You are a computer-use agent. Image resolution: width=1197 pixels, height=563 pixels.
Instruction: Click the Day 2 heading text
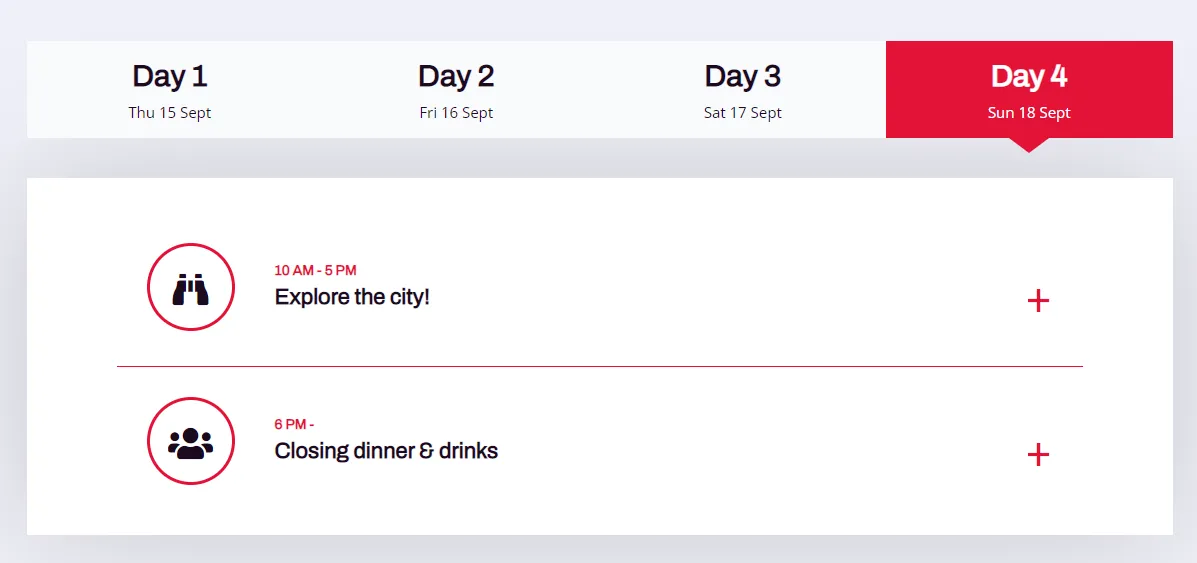click(x=456, y=76)
